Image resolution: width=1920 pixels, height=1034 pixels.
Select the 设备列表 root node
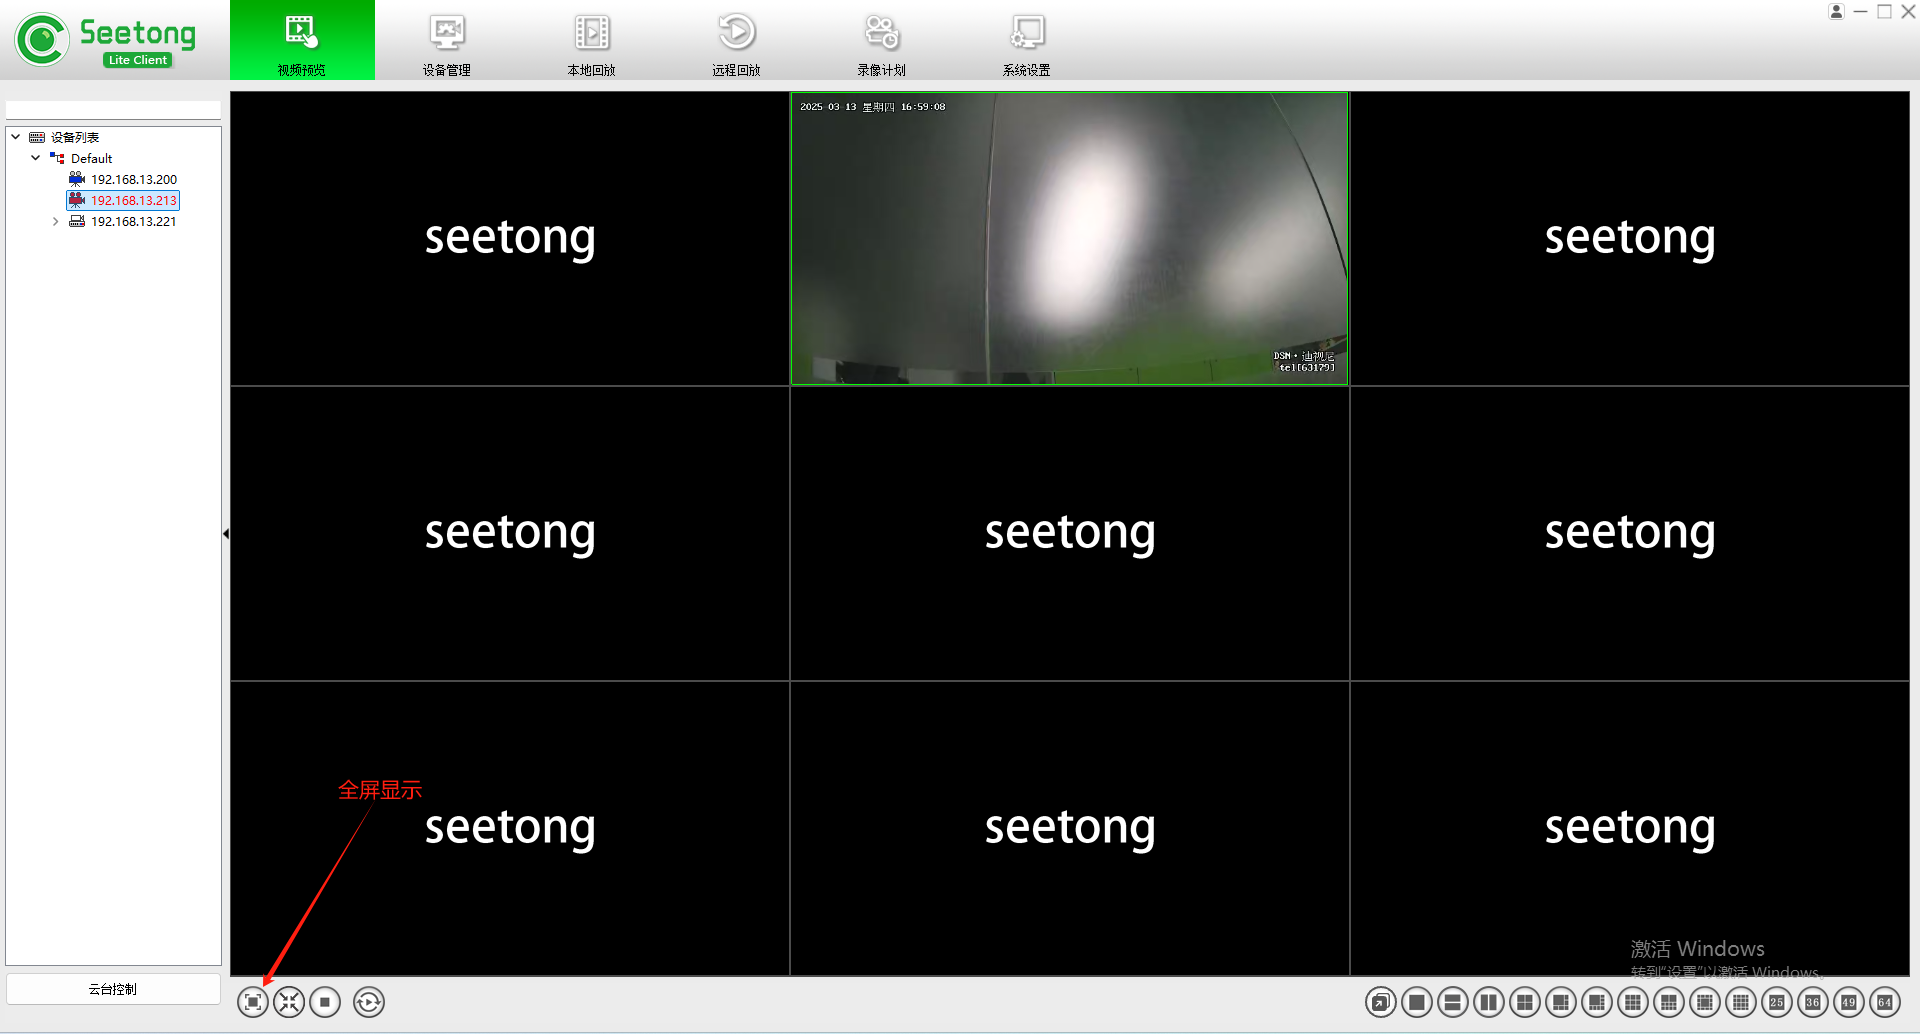coord(75,137)
